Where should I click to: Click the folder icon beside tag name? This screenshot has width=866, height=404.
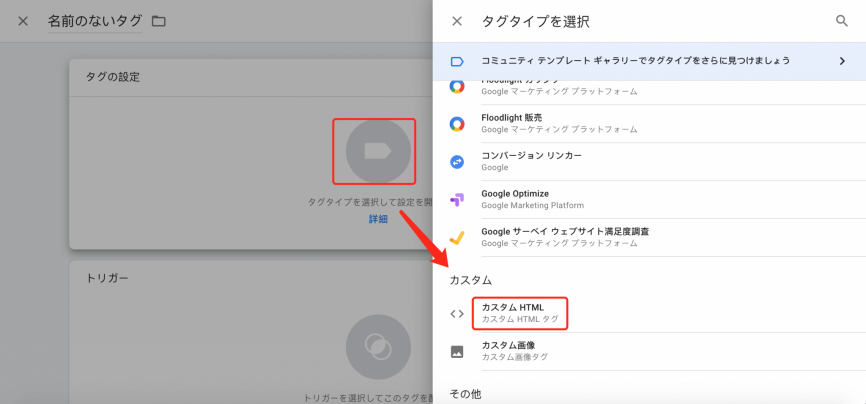pos(159,22)
